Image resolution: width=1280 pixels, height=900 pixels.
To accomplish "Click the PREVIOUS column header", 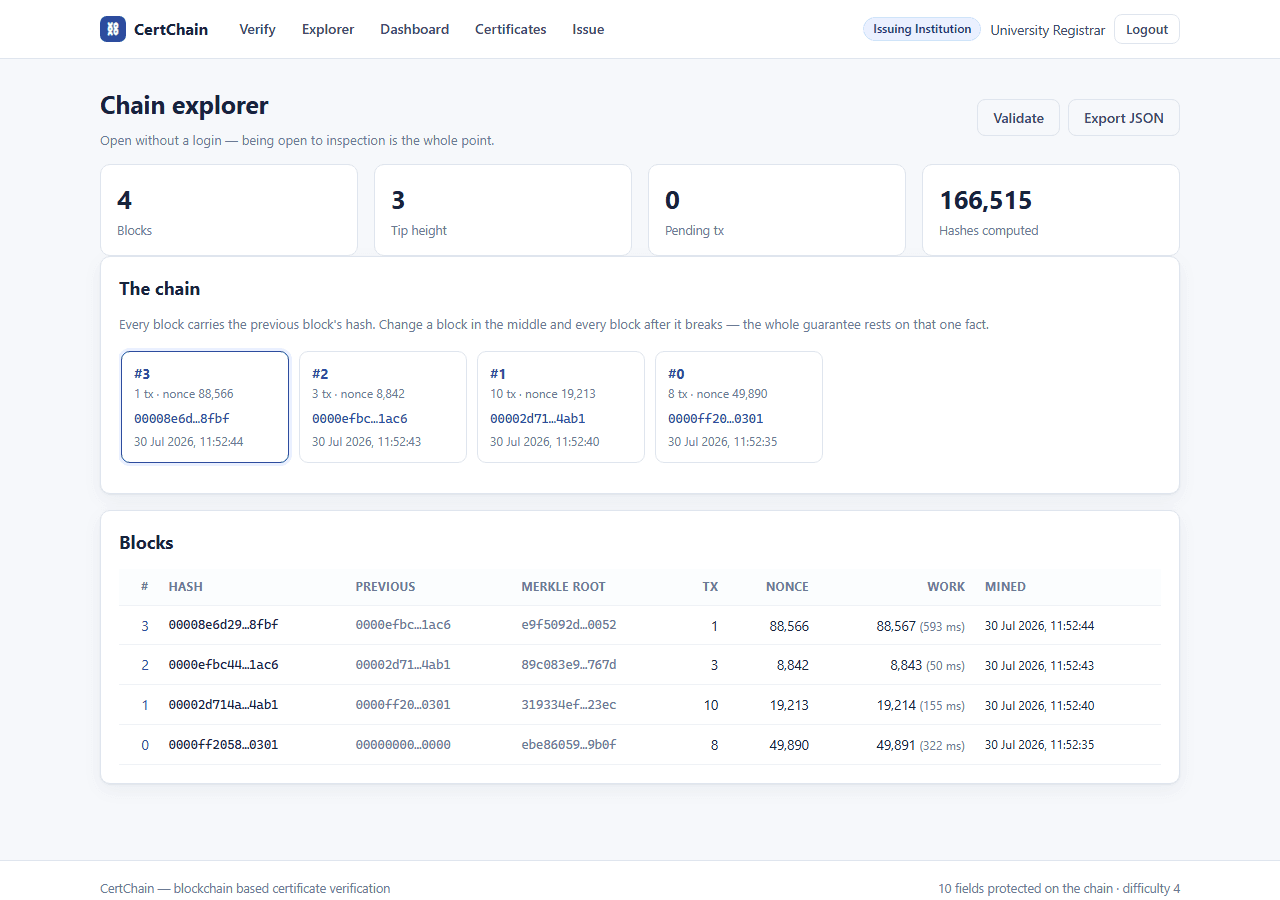I will point(385,587).
